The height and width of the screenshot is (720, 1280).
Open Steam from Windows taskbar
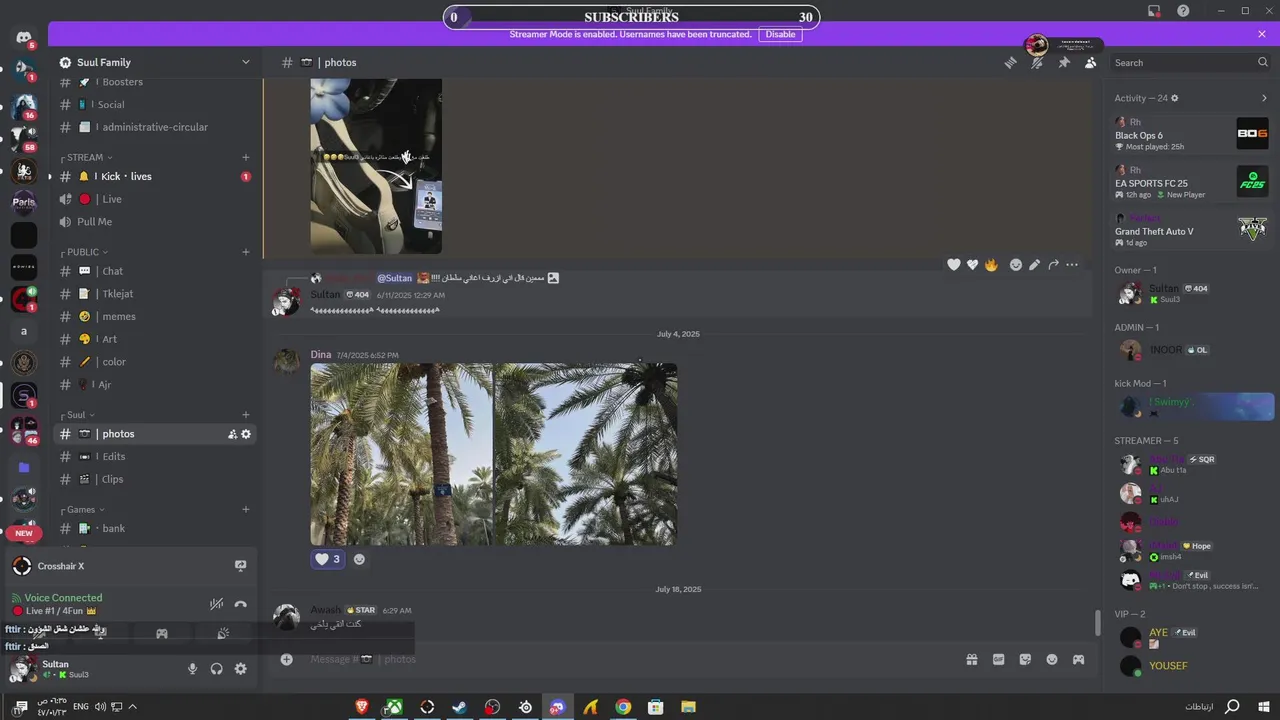459,707
